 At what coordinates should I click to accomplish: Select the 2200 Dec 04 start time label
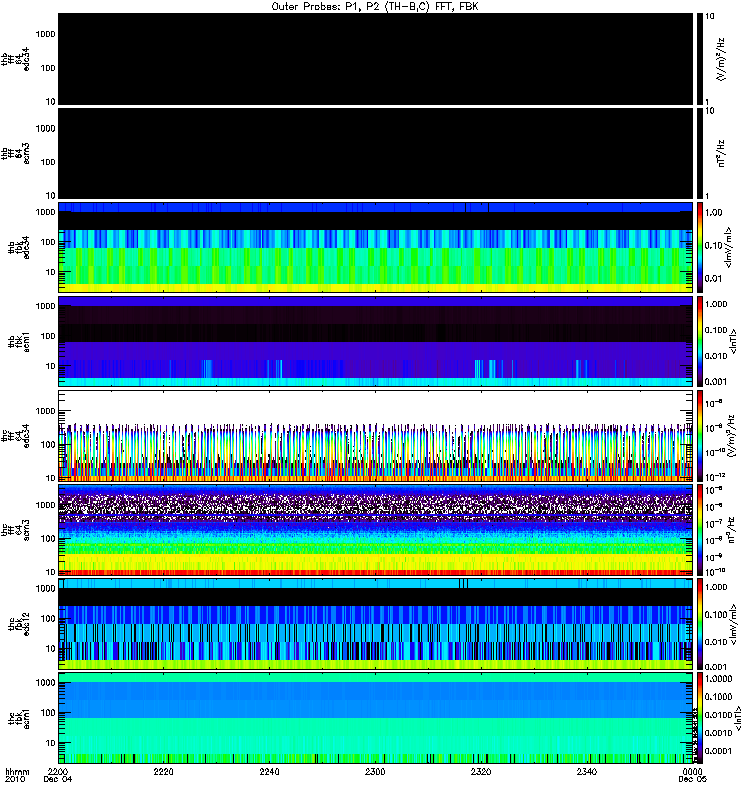point(58,776)
